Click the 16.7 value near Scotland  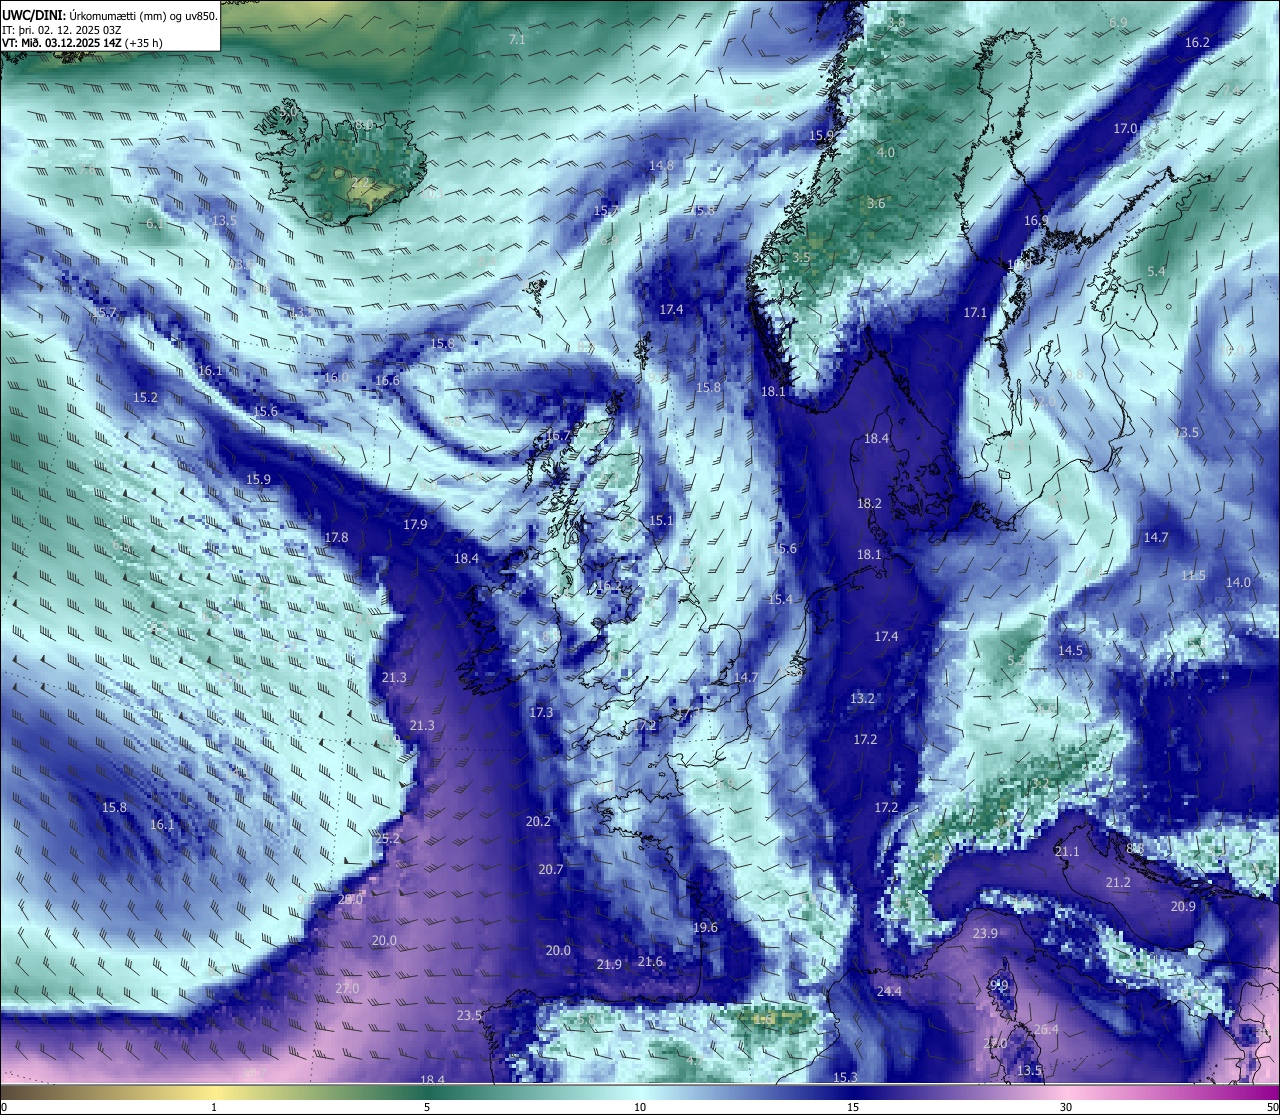coord(558,436)
